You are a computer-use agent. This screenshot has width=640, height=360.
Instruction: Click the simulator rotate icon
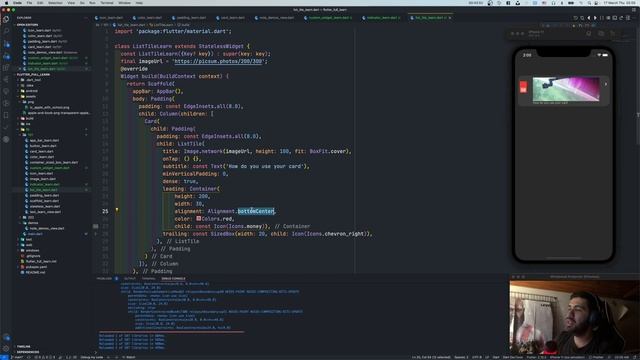[x=613, y=34]
